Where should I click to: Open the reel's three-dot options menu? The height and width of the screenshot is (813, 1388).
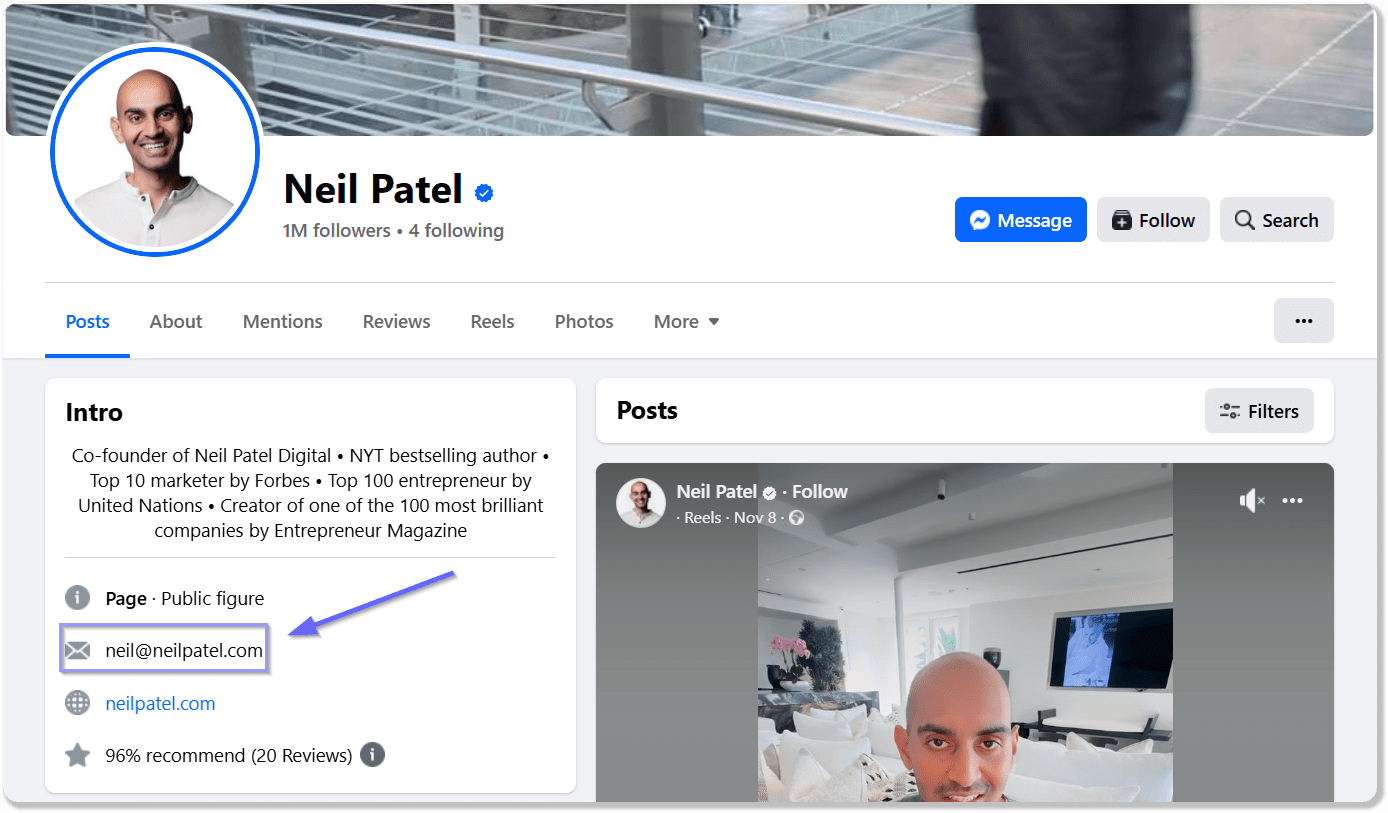coord(1293,500)
